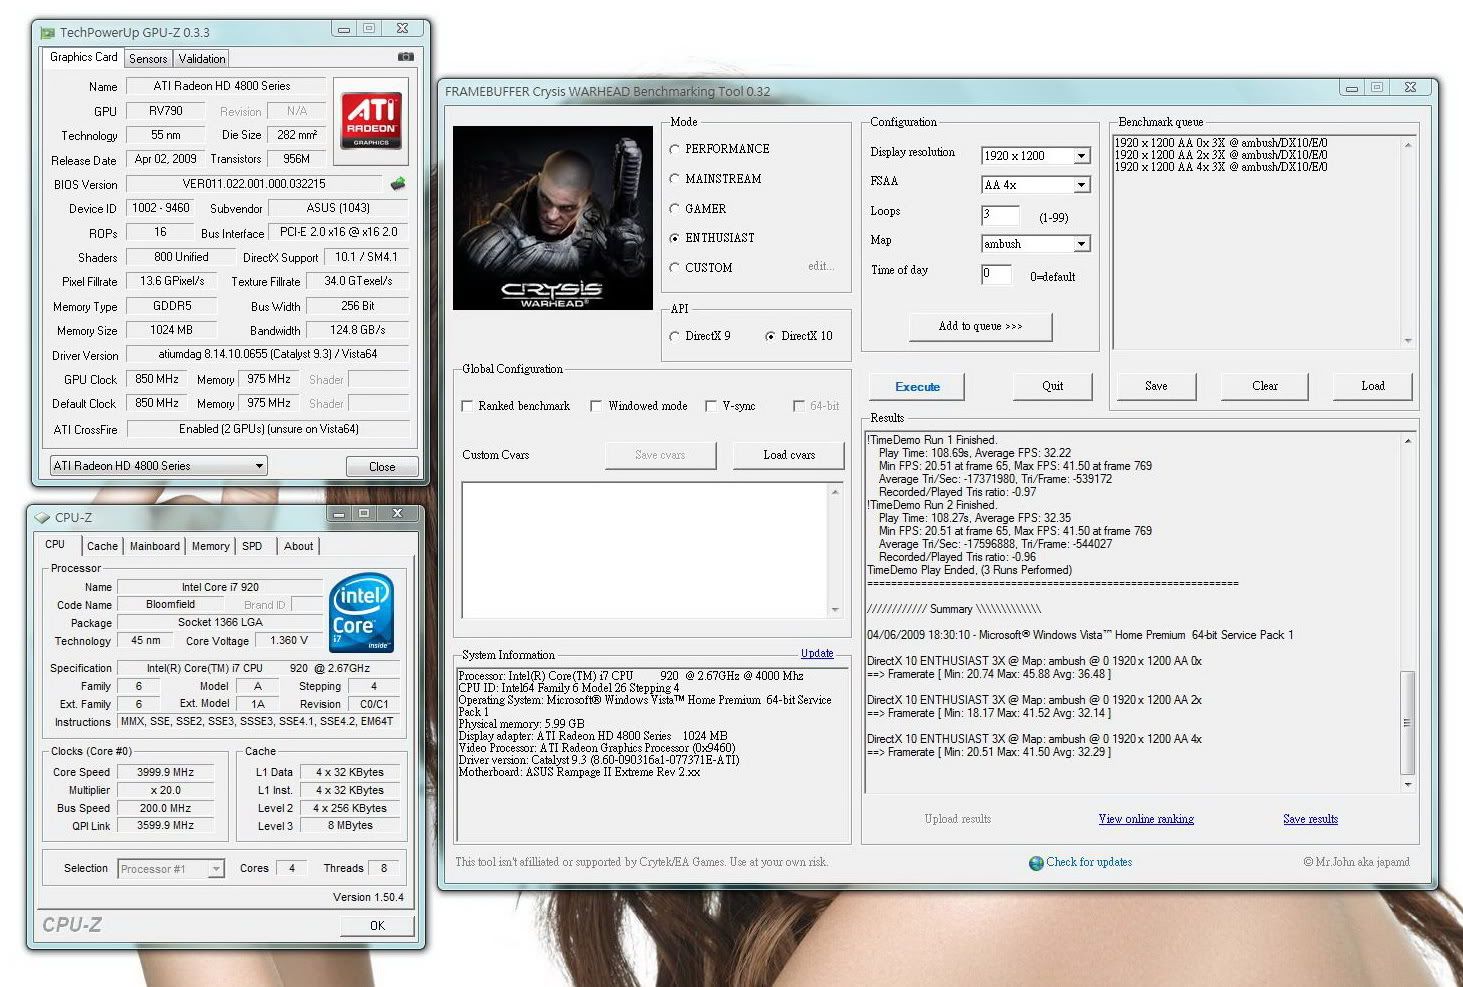The width and height of the screenshot is (1463, 987).
Task: Click the Custom Cvars scroll down arrow
Action: (835, 609)
